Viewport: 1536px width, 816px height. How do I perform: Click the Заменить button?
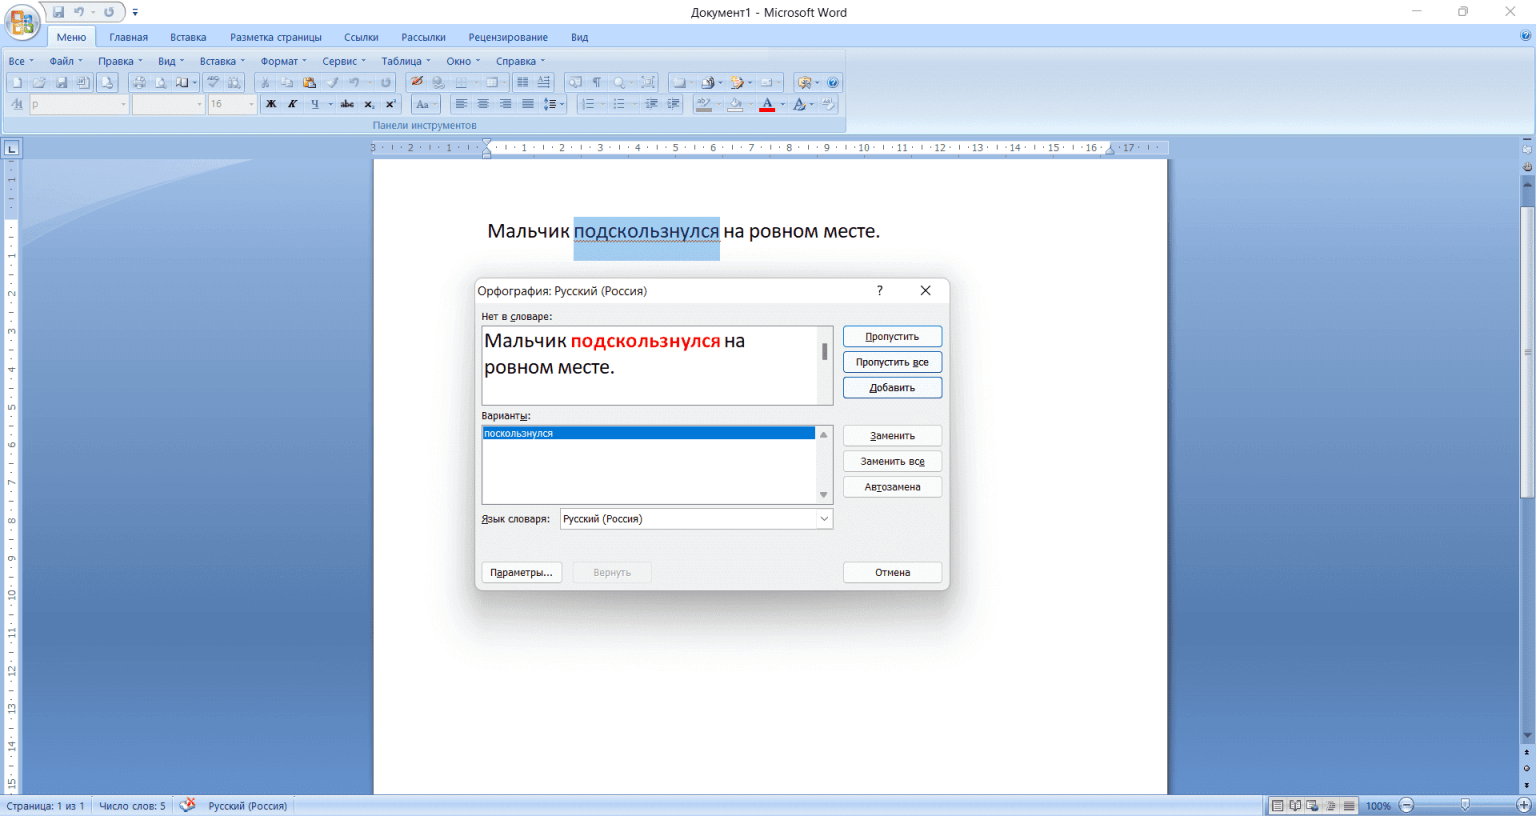pos(892,436)
